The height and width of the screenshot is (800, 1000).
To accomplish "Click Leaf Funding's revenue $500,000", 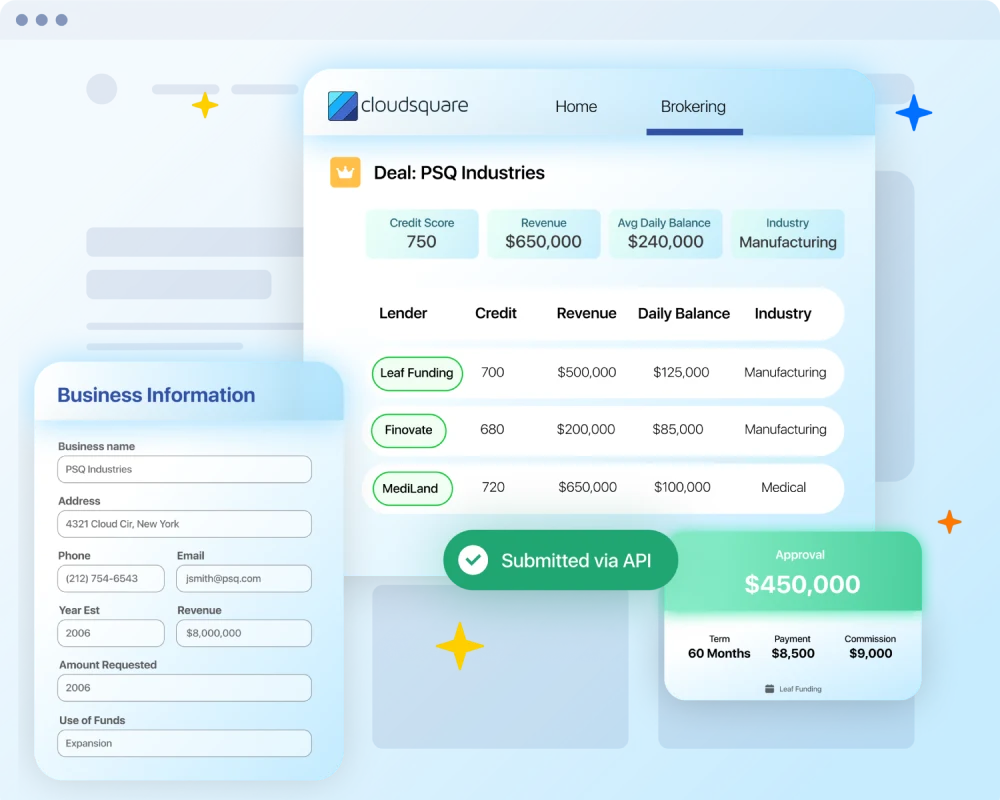I will coord(587,372).
